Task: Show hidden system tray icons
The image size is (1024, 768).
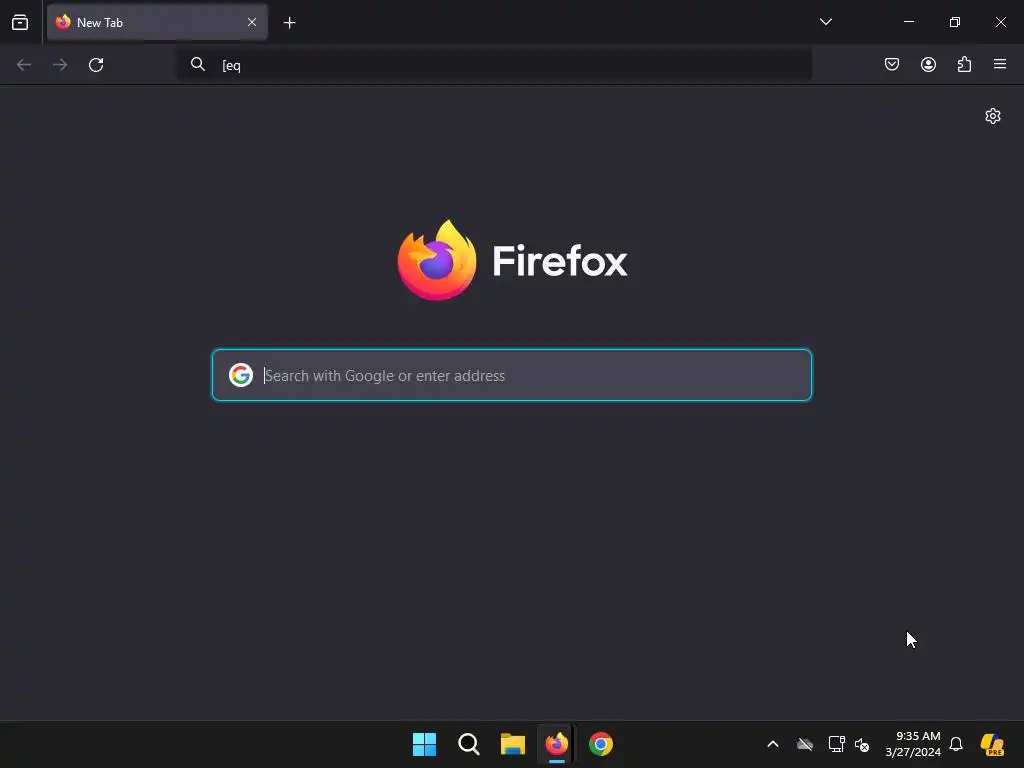Action: (773, 744)
